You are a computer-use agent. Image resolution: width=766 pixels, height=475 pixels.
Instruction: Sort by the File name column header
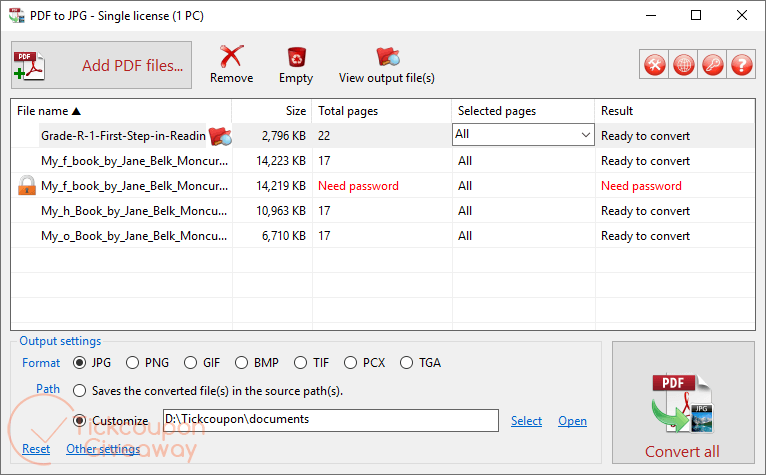[x=121, y=111]
